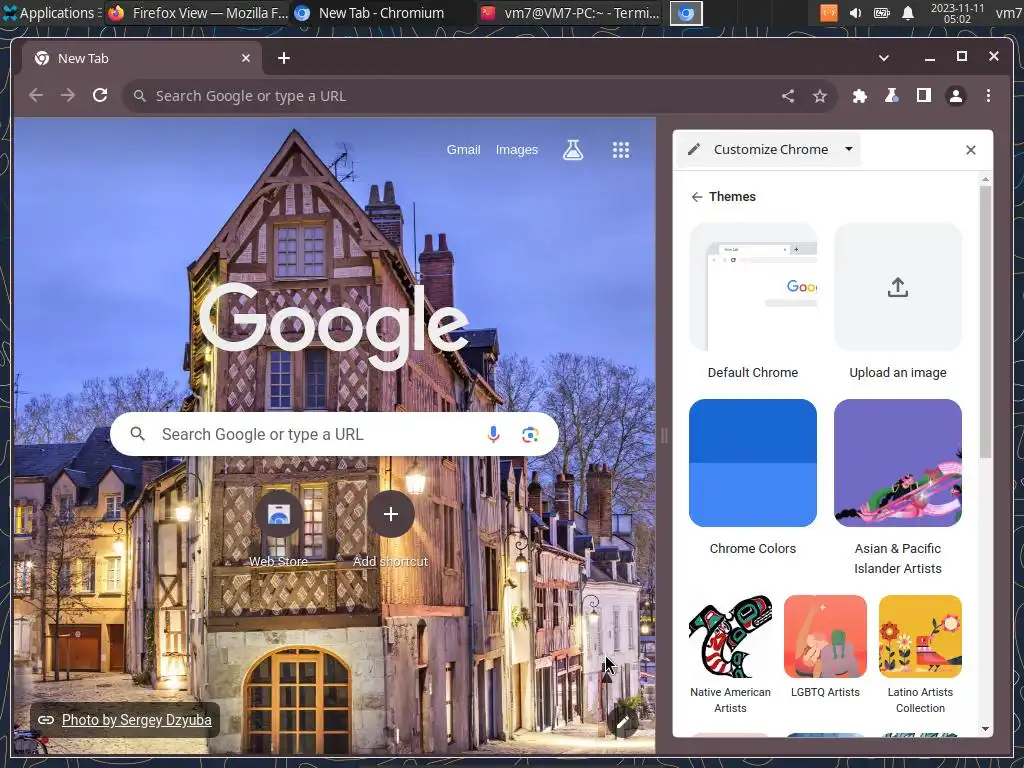Open the Photo by Sergey Dzyuba link
The height and width of the screenshot is (768, 1024).
pyautogui.click(x=136, y=720)
